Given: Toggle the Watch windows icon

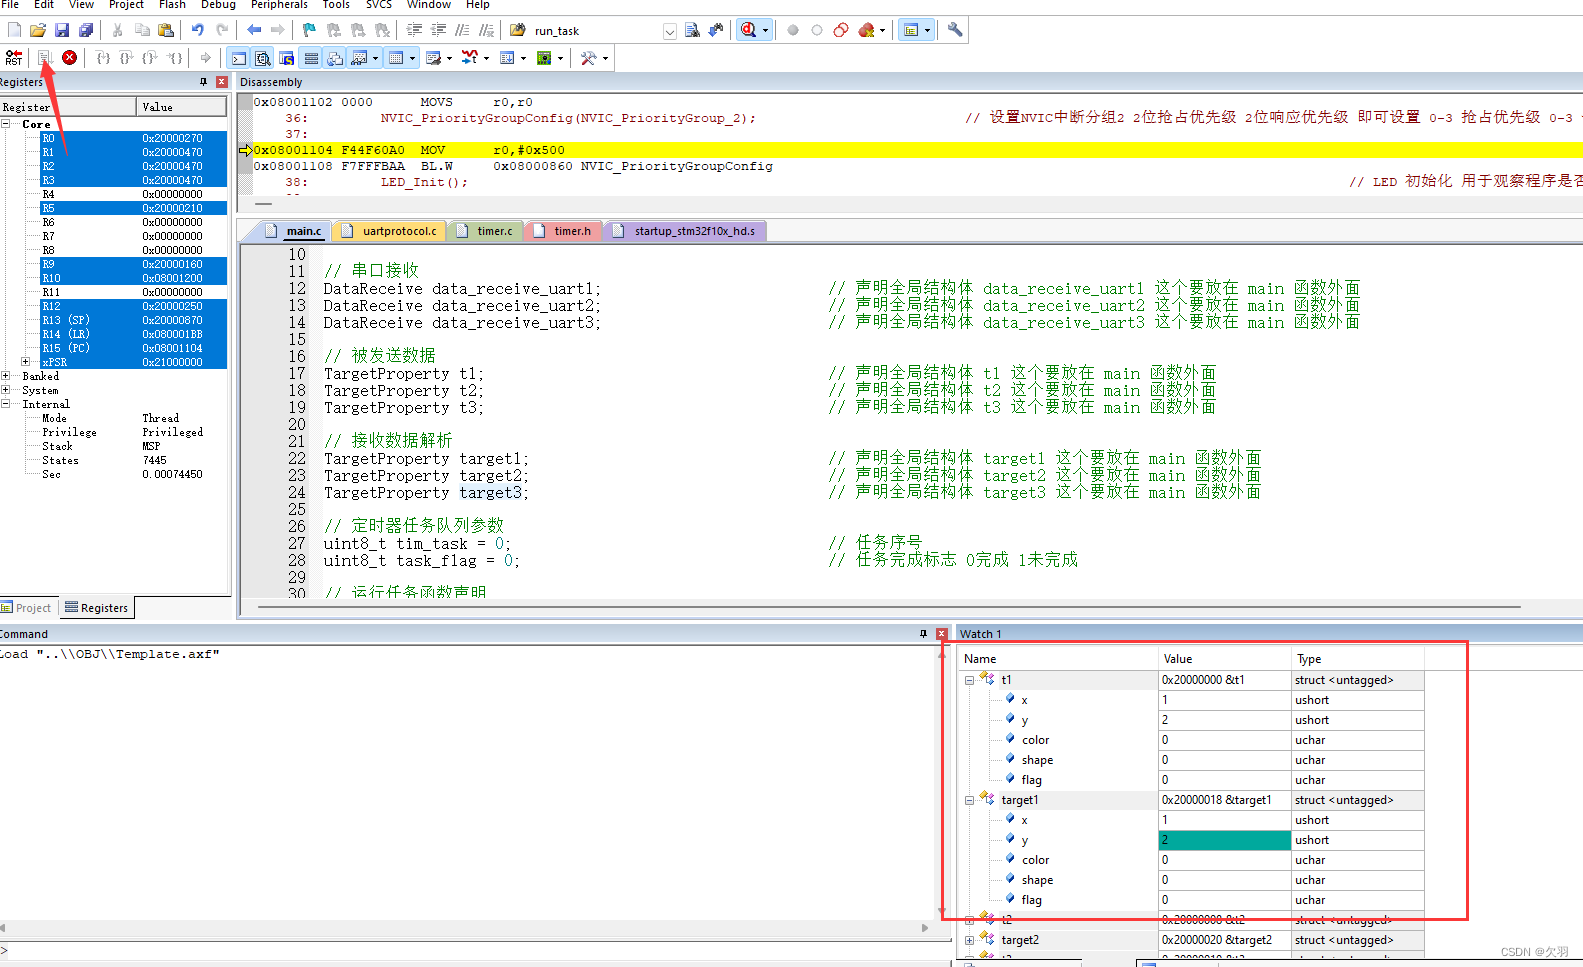Looking at the screenshot, I should pyautogui.click(x=359, y=58).
